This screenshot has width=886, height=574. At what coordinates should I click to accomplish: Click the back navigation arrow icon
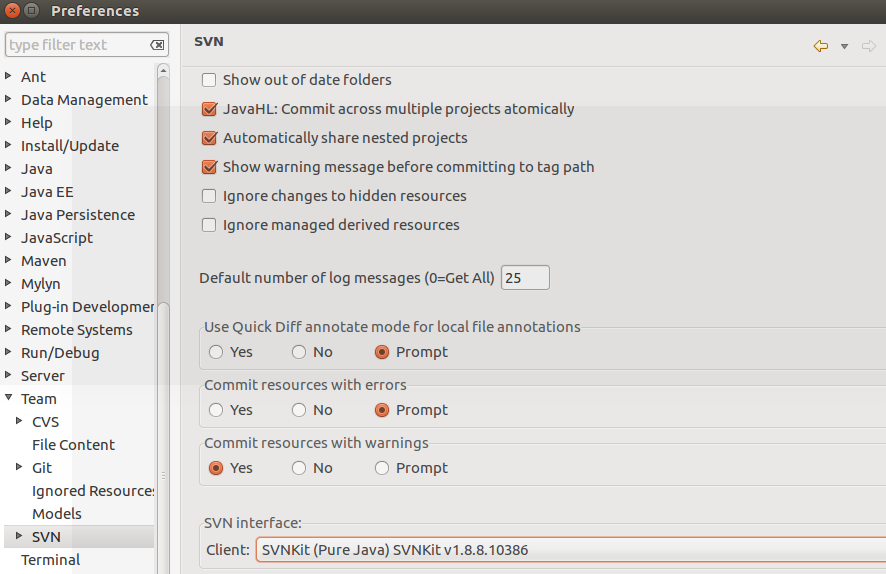(820, 46)
